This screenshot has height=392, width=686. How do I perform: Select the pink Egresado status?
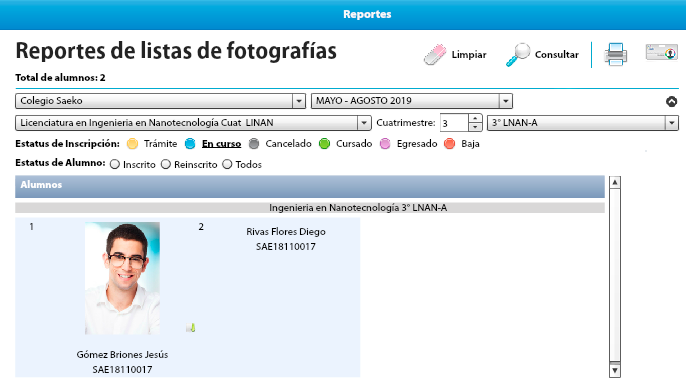385,144
